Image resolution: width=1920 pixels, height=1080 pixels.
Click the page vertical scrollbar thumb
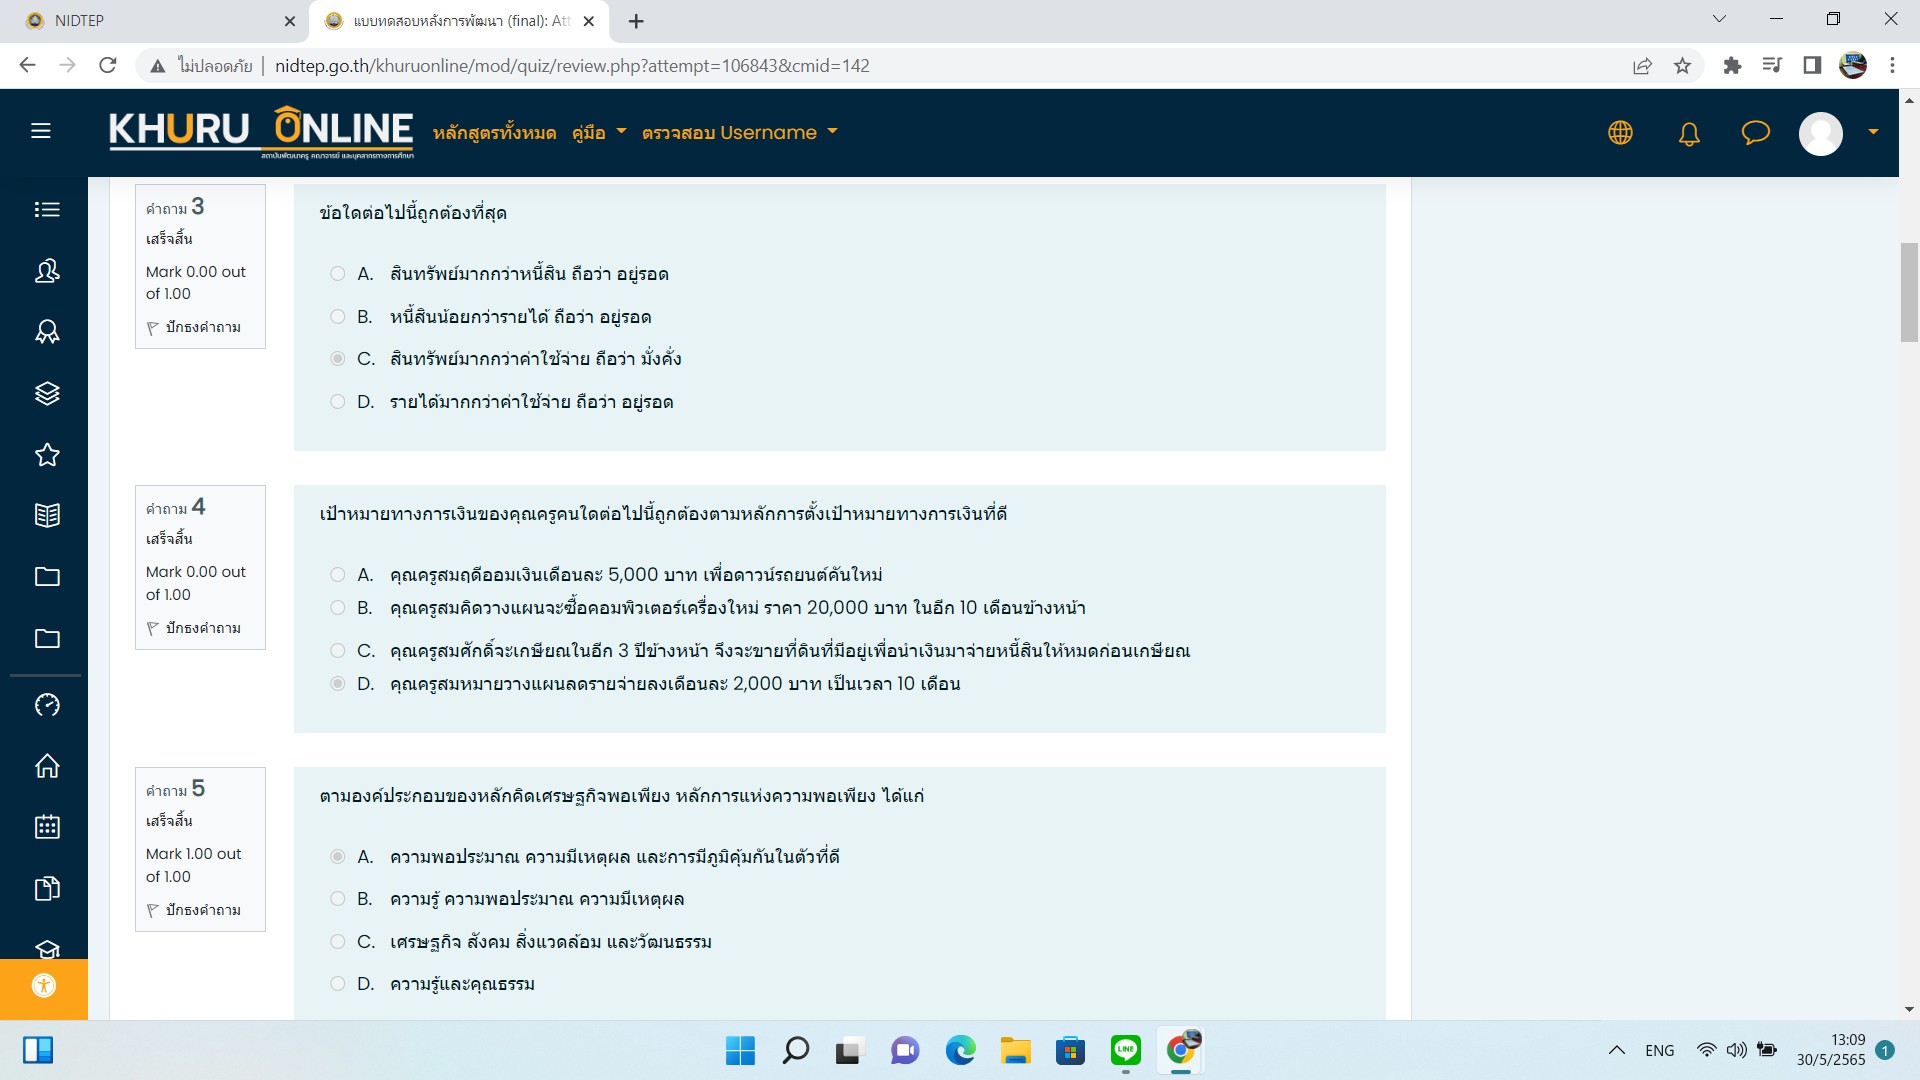pos(1909,292)
